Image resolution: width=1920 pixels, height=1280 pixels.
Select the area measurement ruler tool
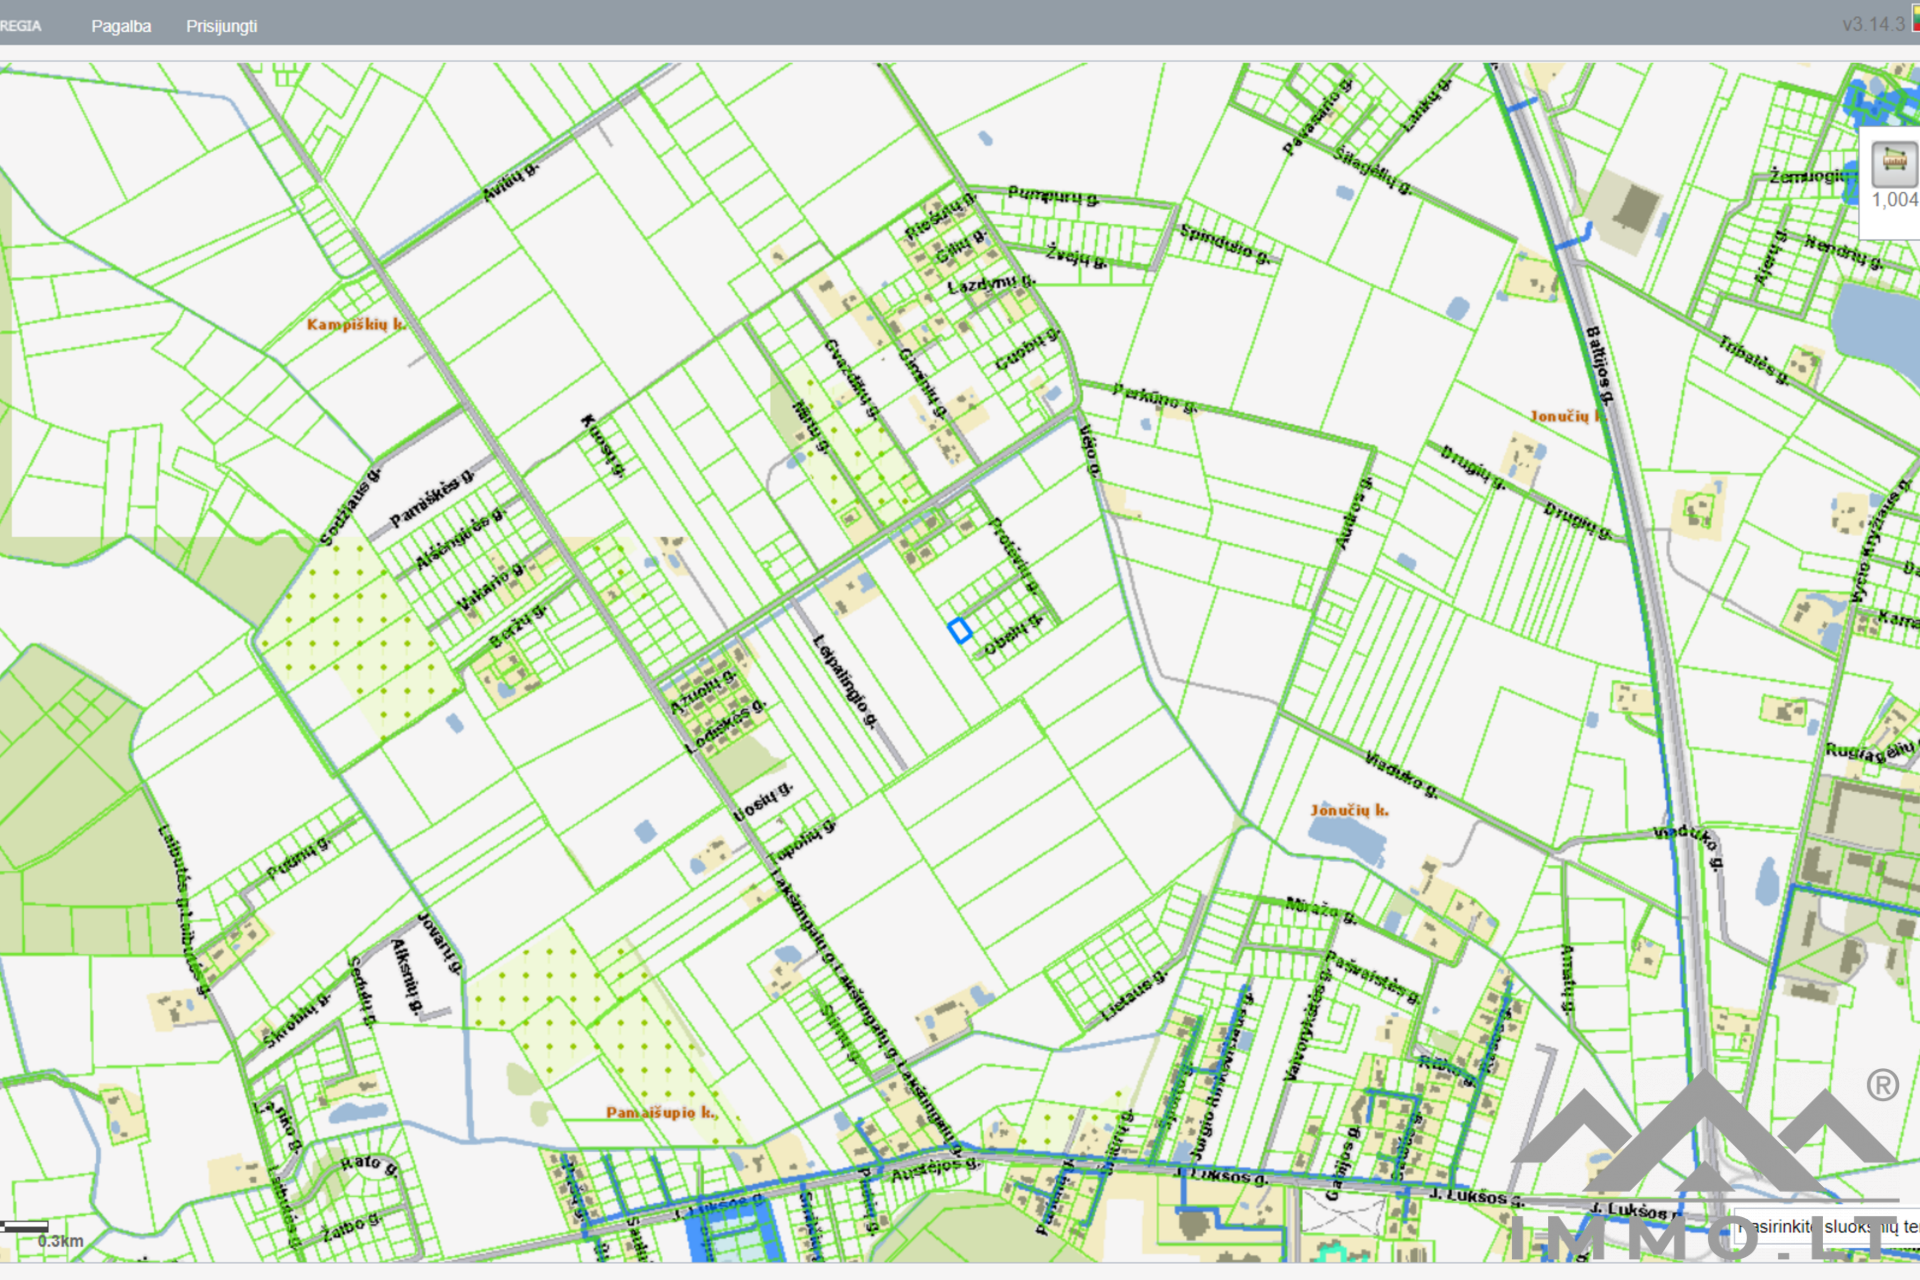click(1894, 163)
